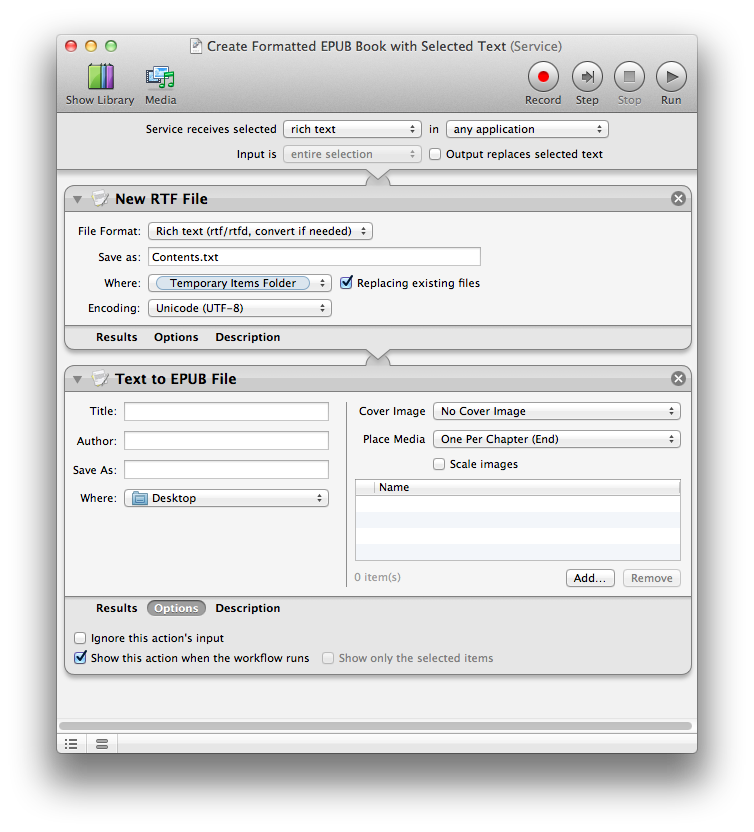Toggle 'Show only the selected items'
This screenshot has height=832, width=754.
[x=328, y=658]
